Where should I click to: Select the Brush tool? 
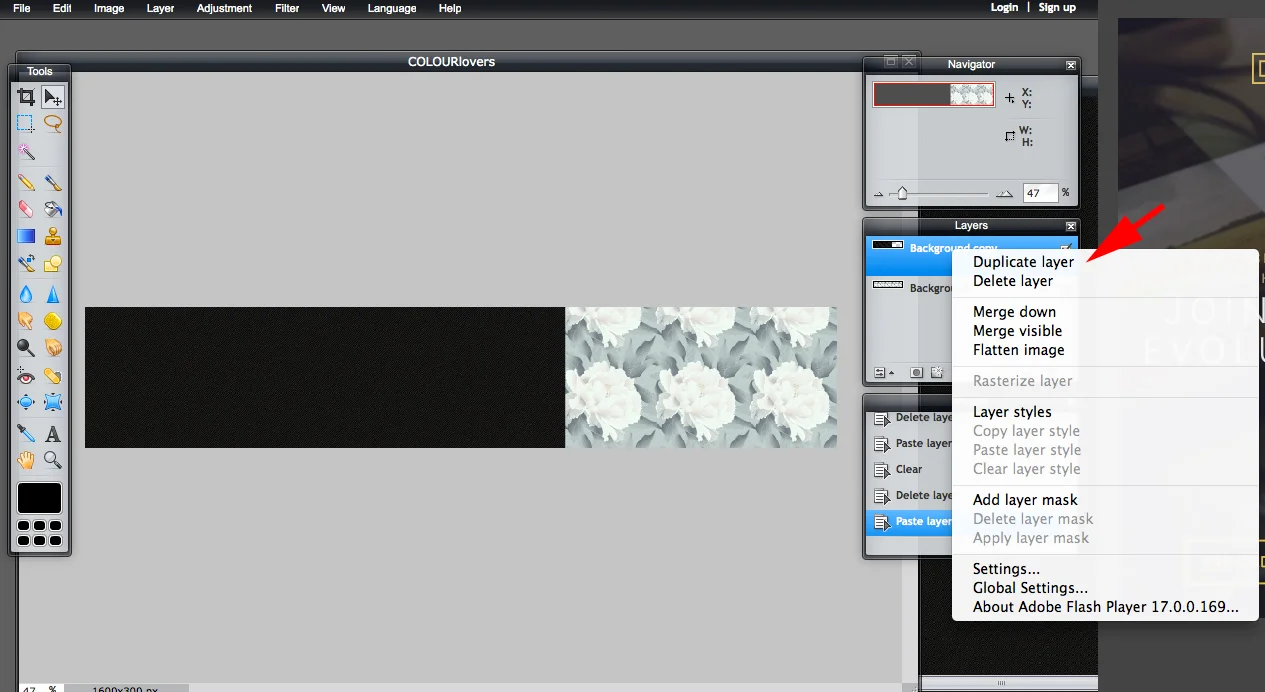click(53, 183)
